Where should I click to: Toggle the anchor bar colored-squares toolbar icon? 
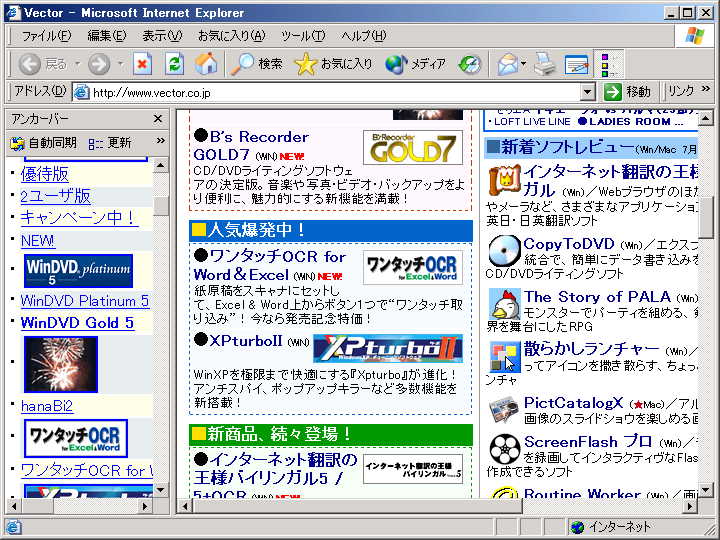pos(609,64)
